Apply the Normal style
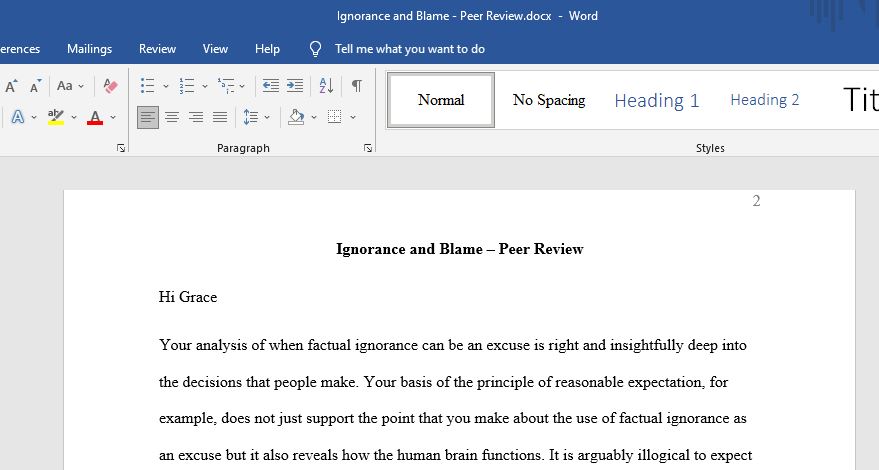This screenshot has height=470, width=879. pos(441,100)
